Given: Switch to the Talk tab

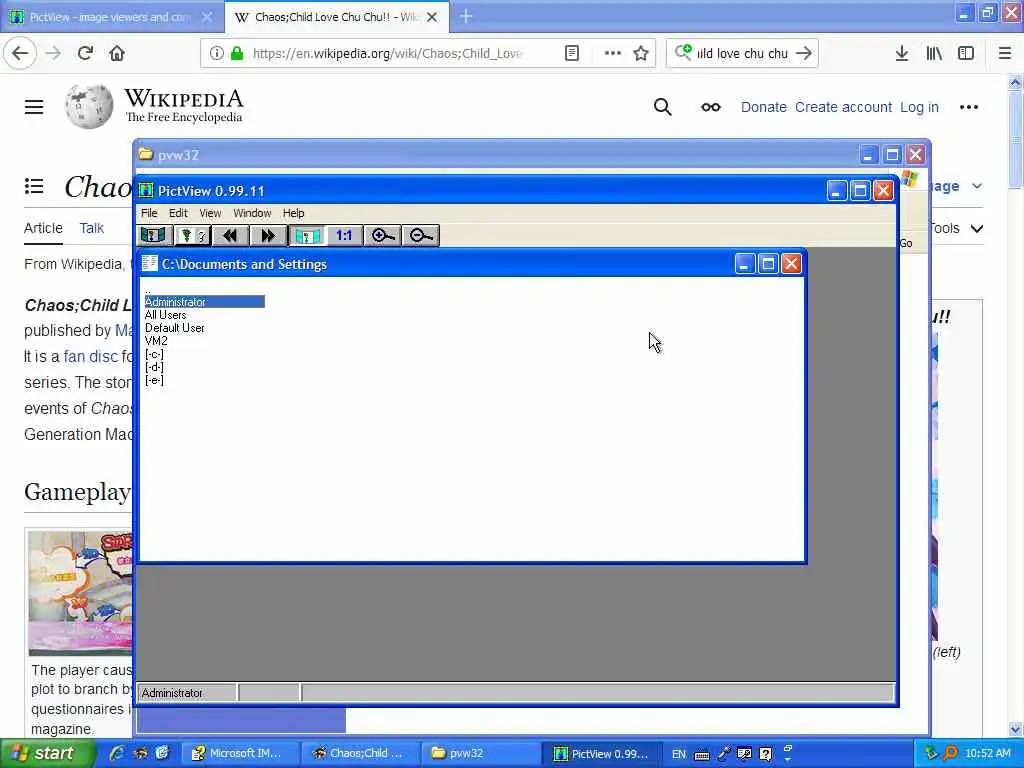Looking at the screenshot, I should click(x=91, y=228).
